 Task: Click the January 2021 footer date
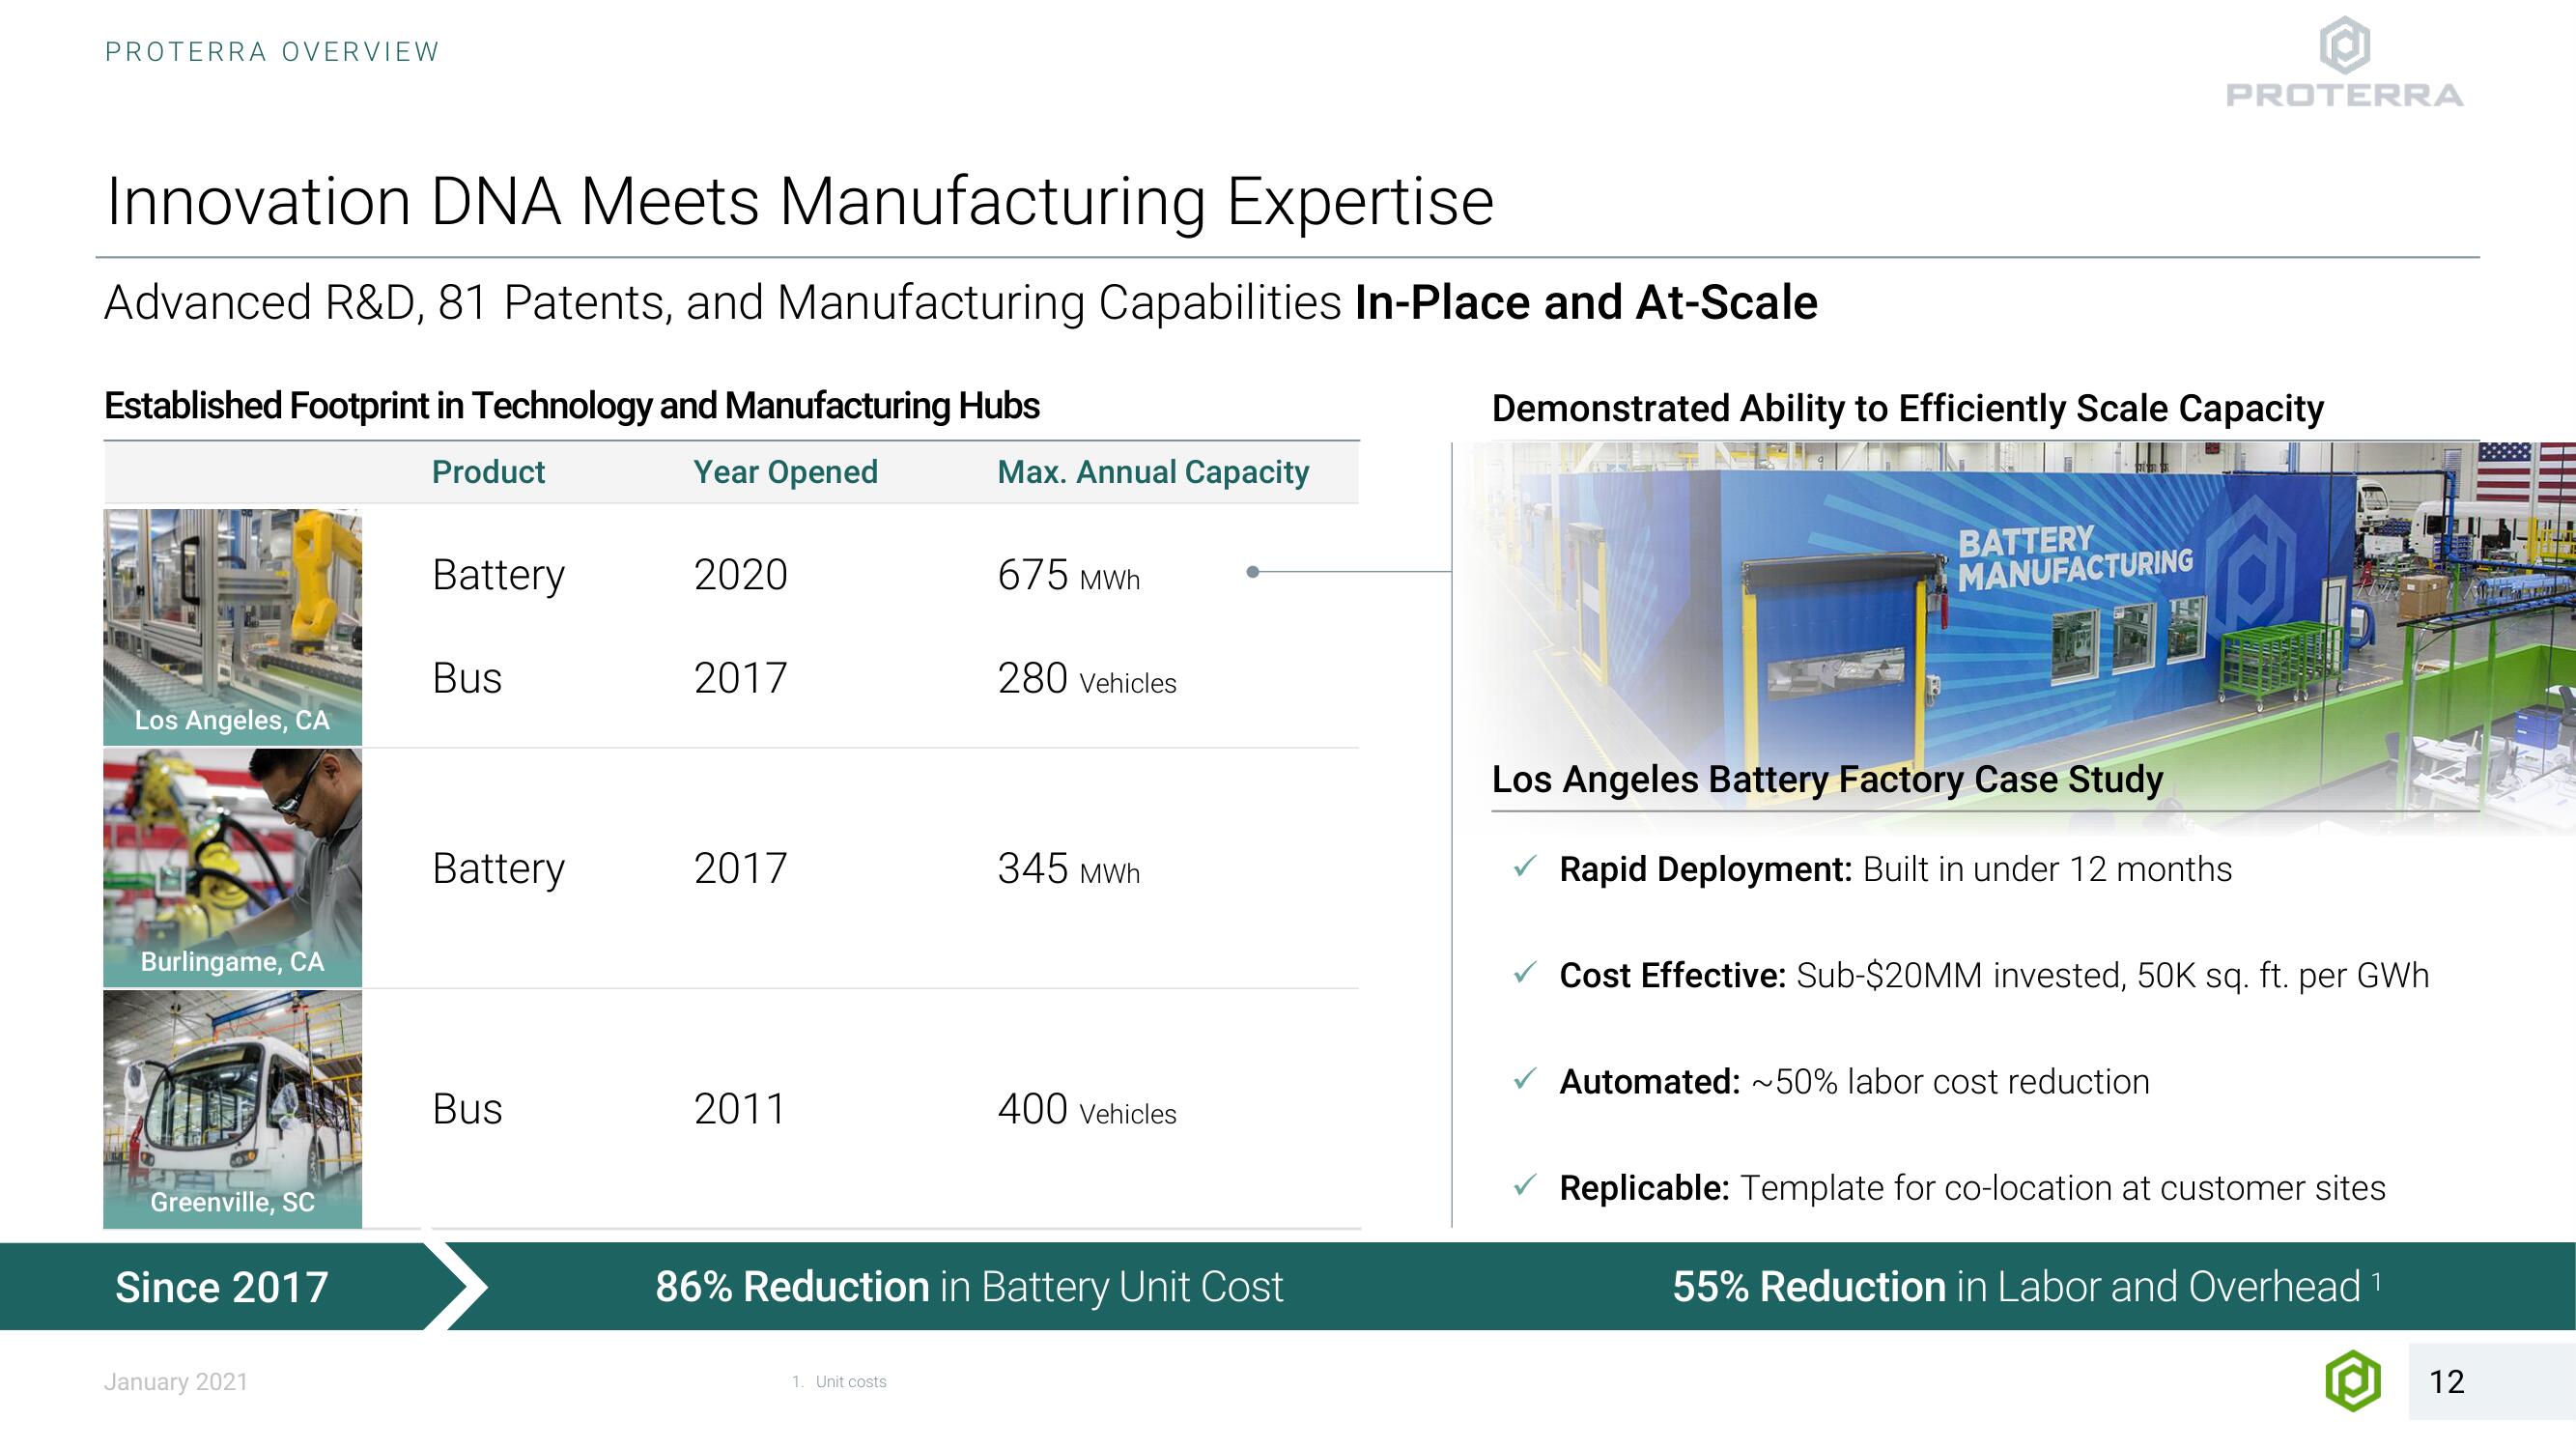pos(176,1382)
